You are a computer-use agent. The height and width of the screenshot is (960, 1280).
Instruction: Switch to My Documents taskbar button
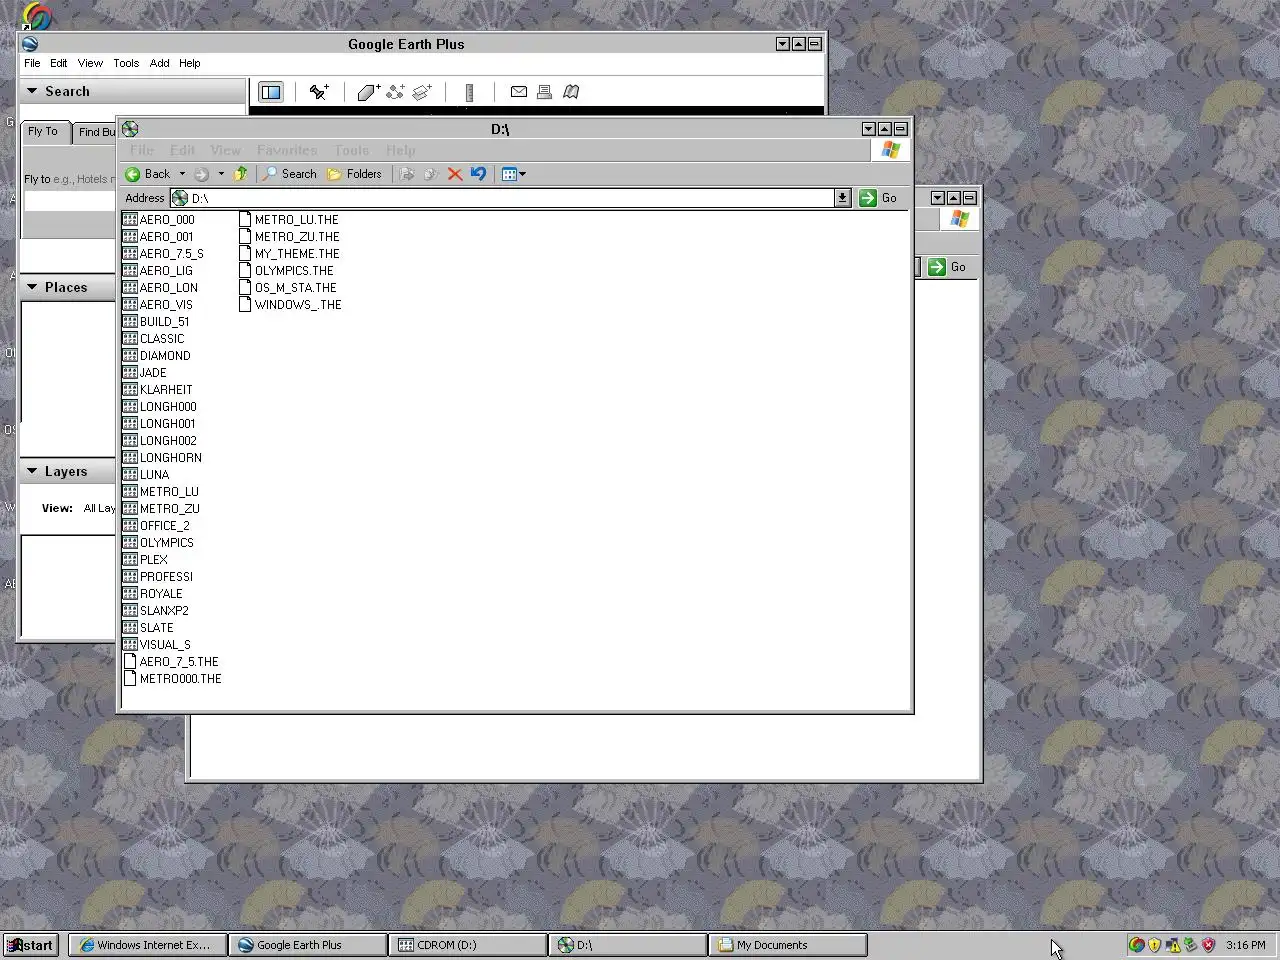pos(788,945)
